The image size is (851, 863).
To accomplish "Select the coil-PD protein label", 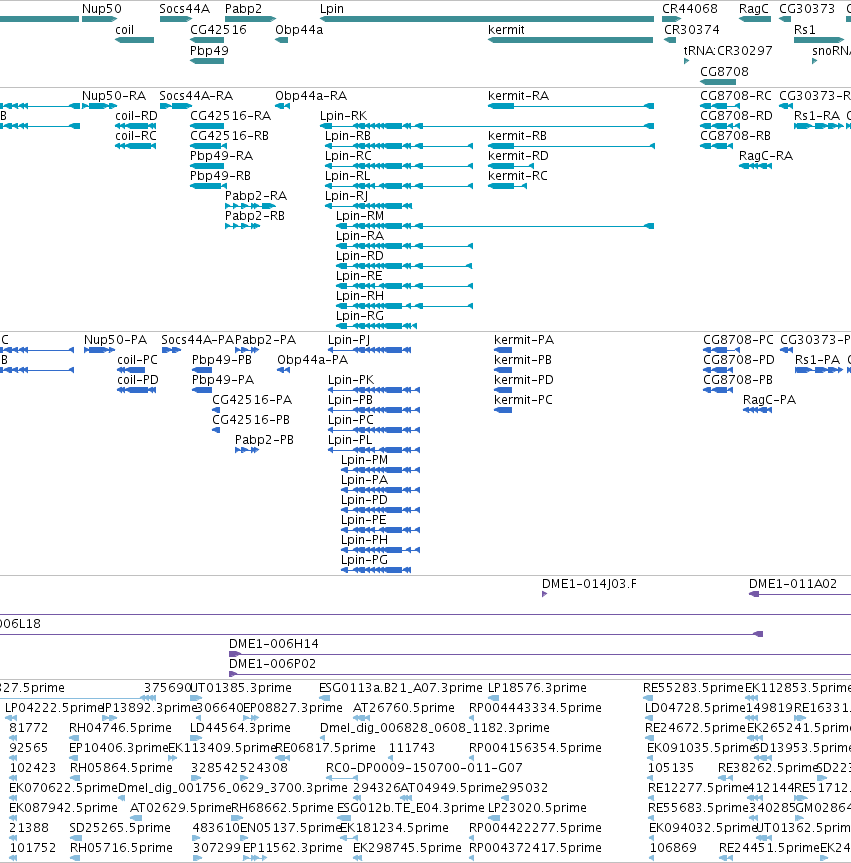I will pos(138,380).
